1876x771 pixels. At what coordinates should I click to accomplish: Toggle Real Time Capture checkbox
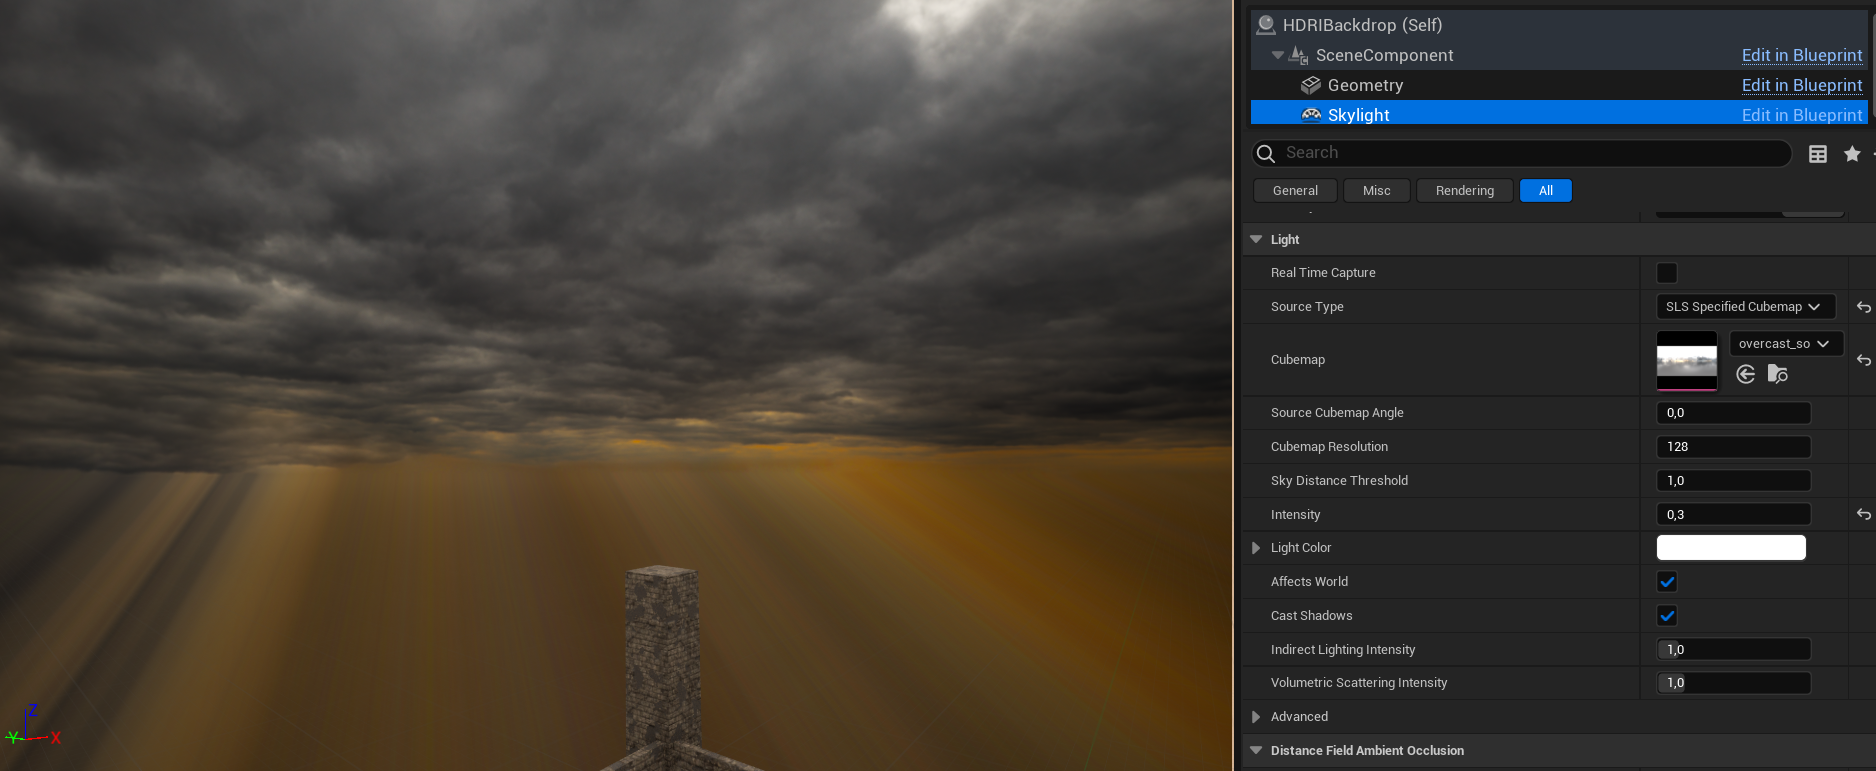click(x=1667, y=273)
